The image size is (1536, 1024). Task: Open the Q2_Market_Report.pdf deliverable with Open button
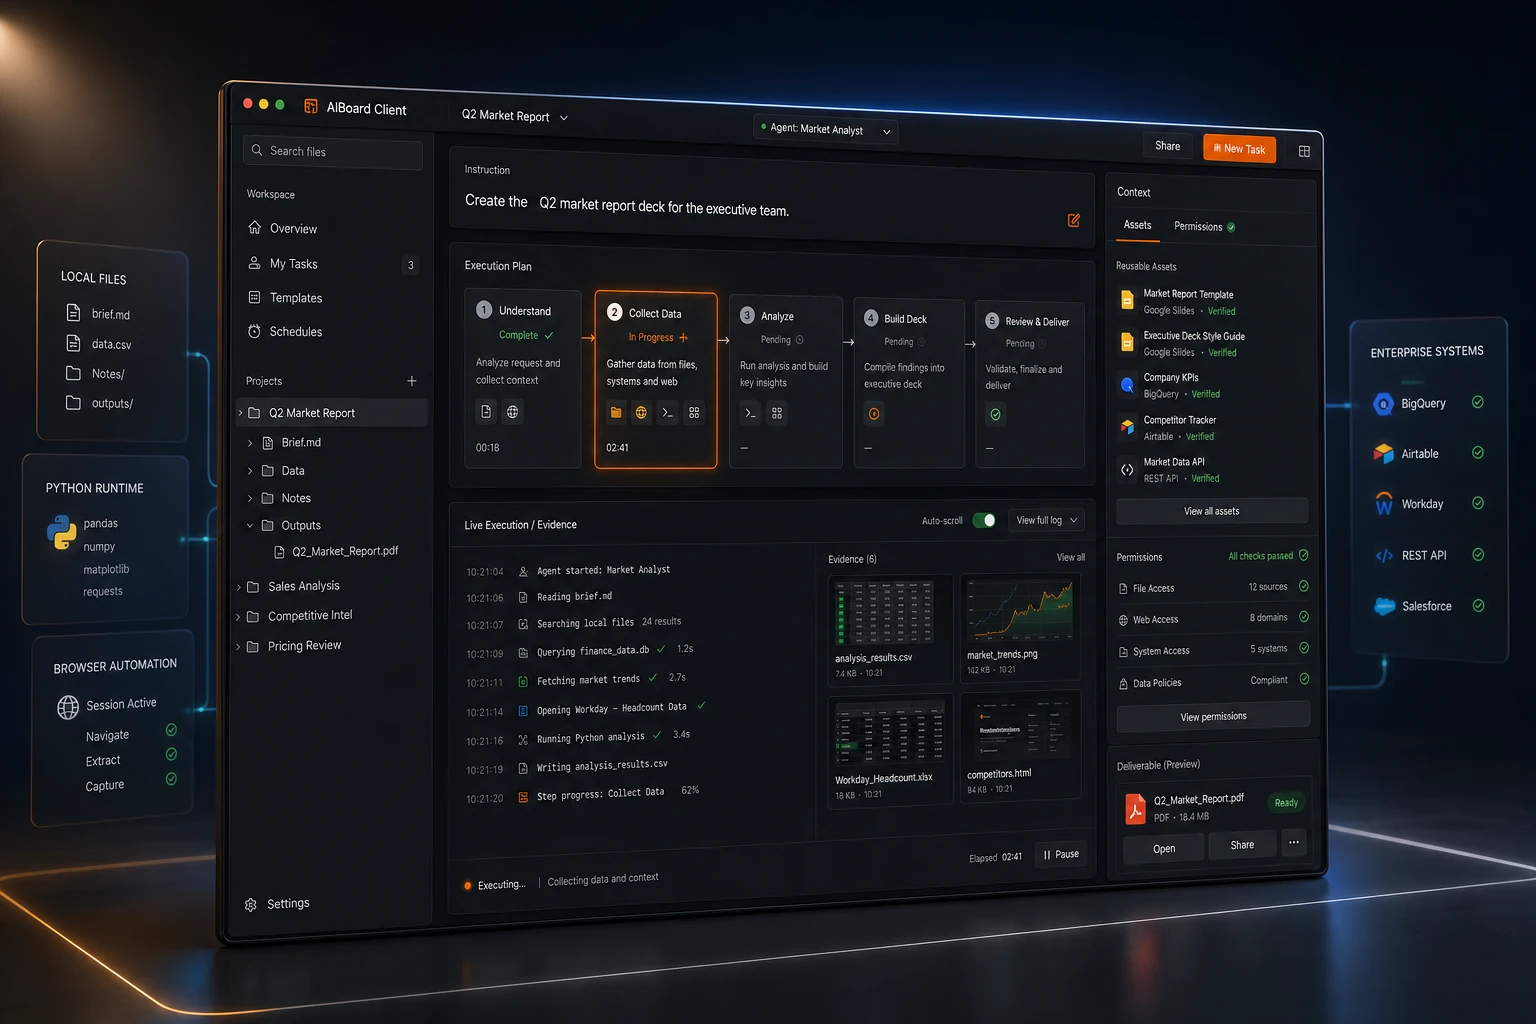1164,848
